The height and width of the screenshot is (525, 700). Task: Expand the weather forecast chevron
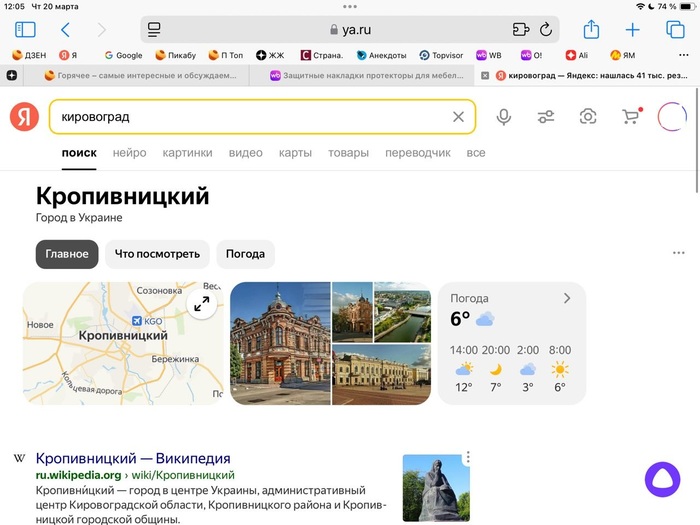tap(567, 298)
